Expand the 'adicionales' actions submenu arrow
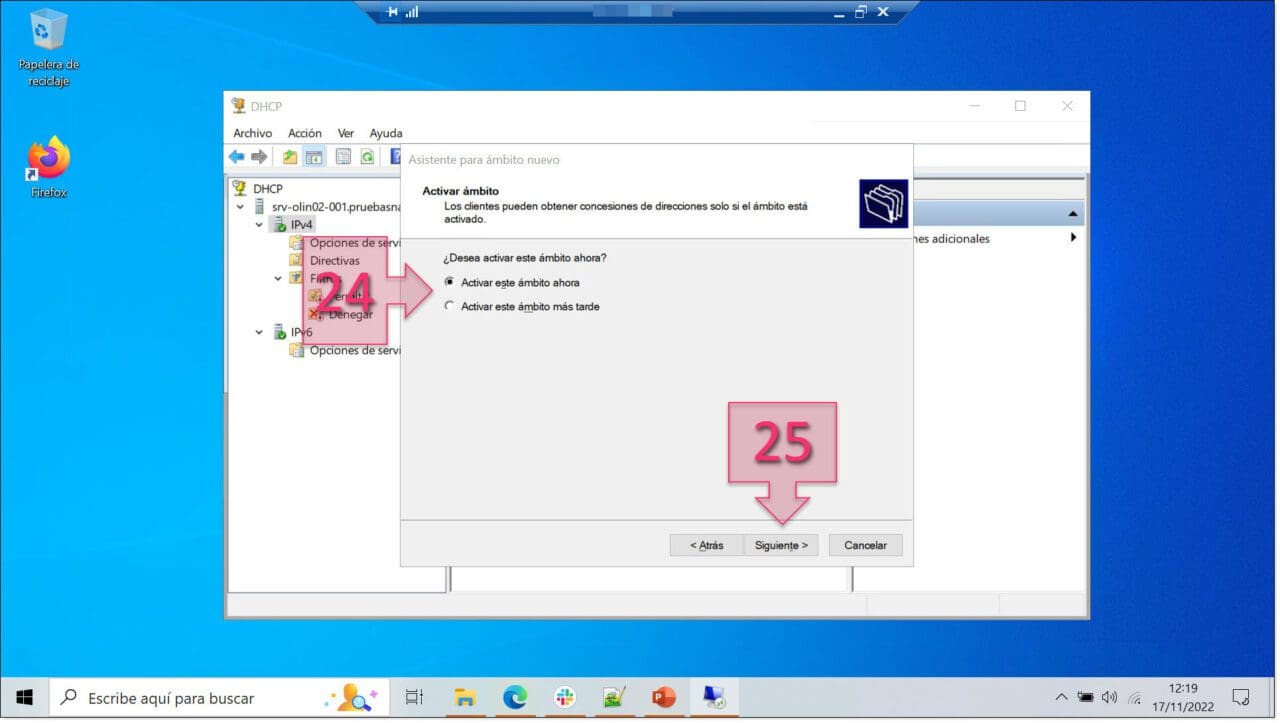Viewport: 1280px width, 723px height. (1073, 238)
